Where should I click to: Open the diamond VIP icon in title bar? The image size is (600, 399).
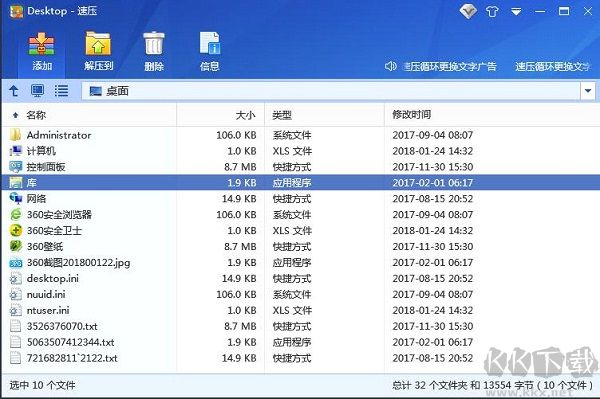coord(468,11)
